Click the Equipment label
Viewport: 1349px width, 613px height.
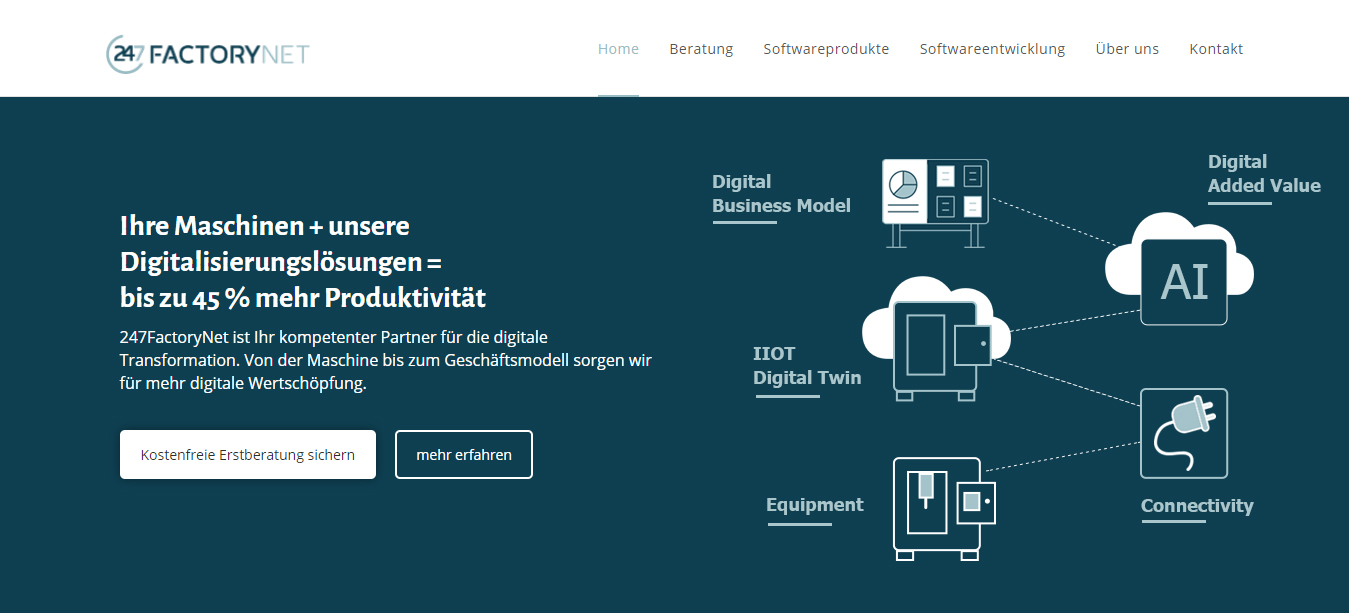[814, 505]
